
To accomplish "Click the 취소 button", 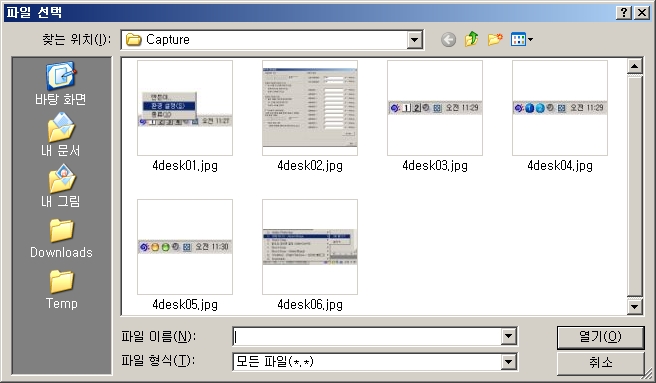I will [x=600, y=362].
